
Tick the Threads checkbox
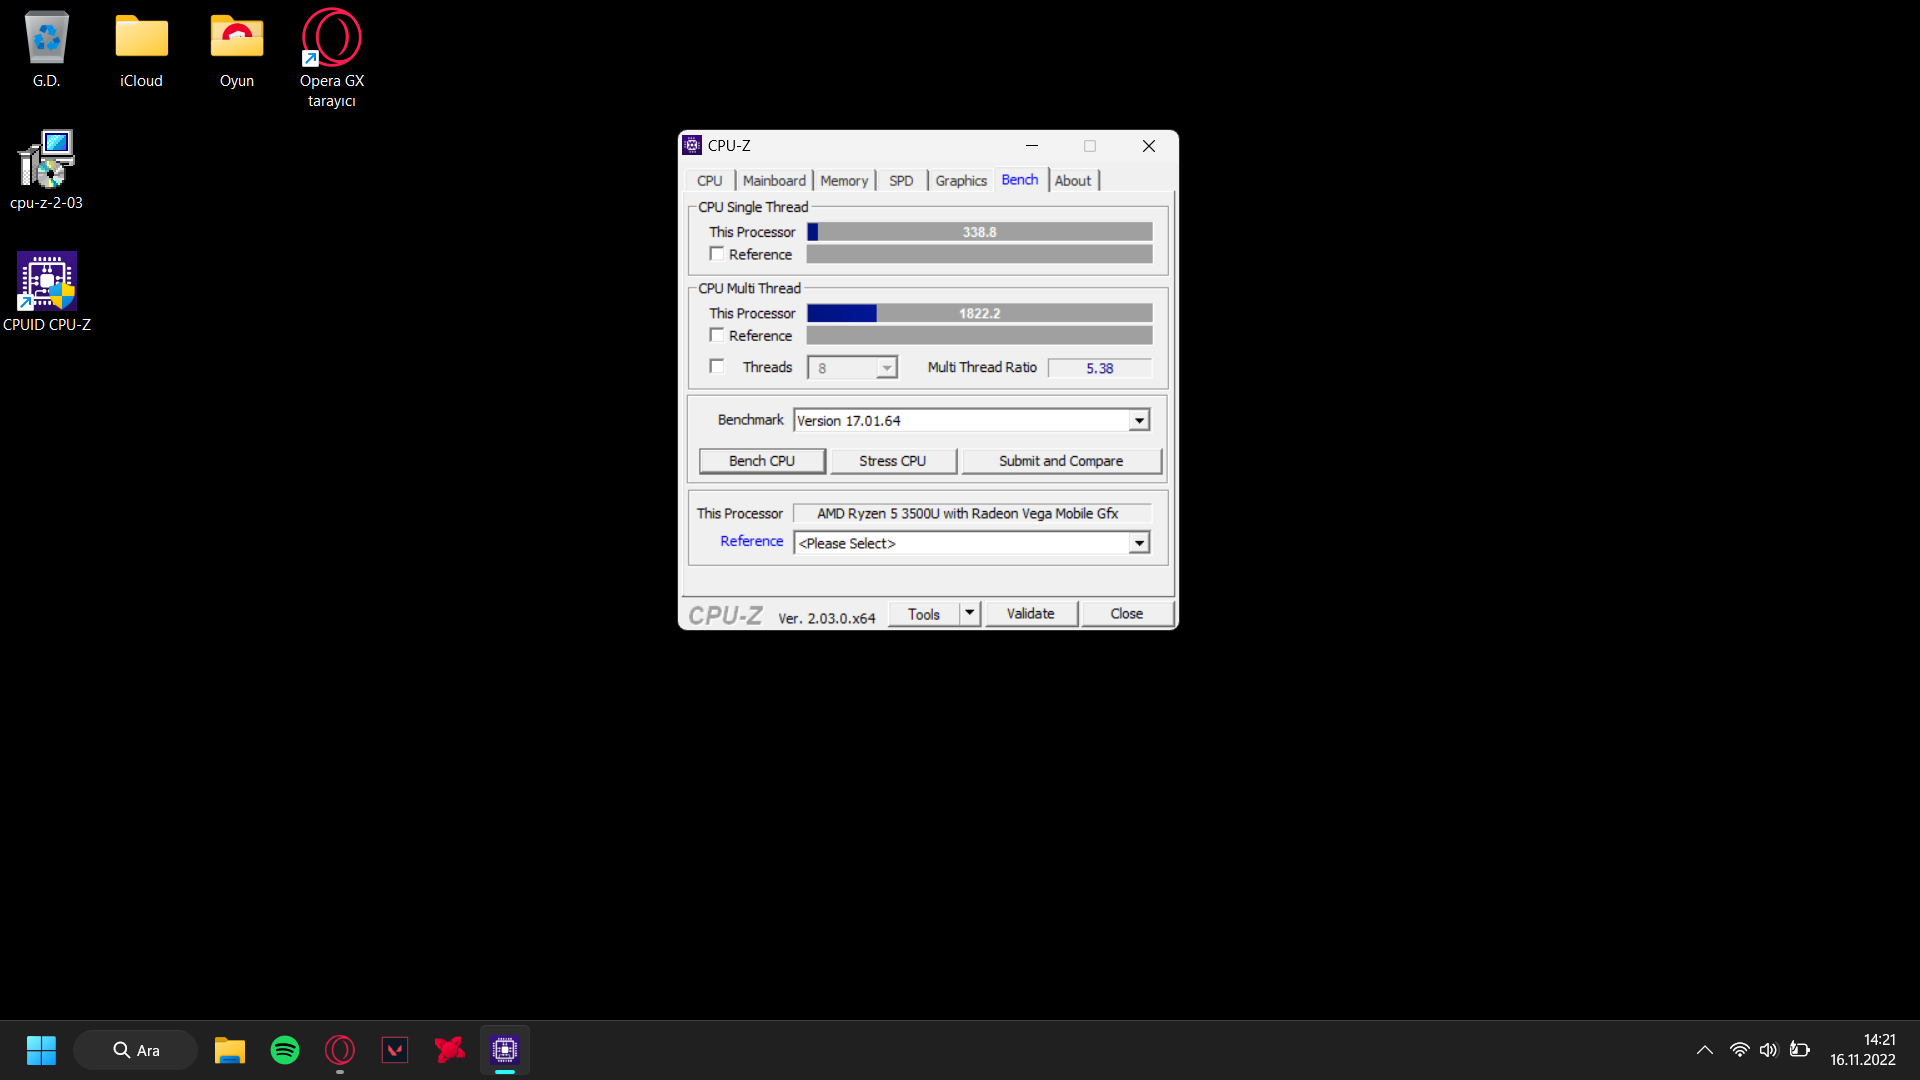pos(717,366)
